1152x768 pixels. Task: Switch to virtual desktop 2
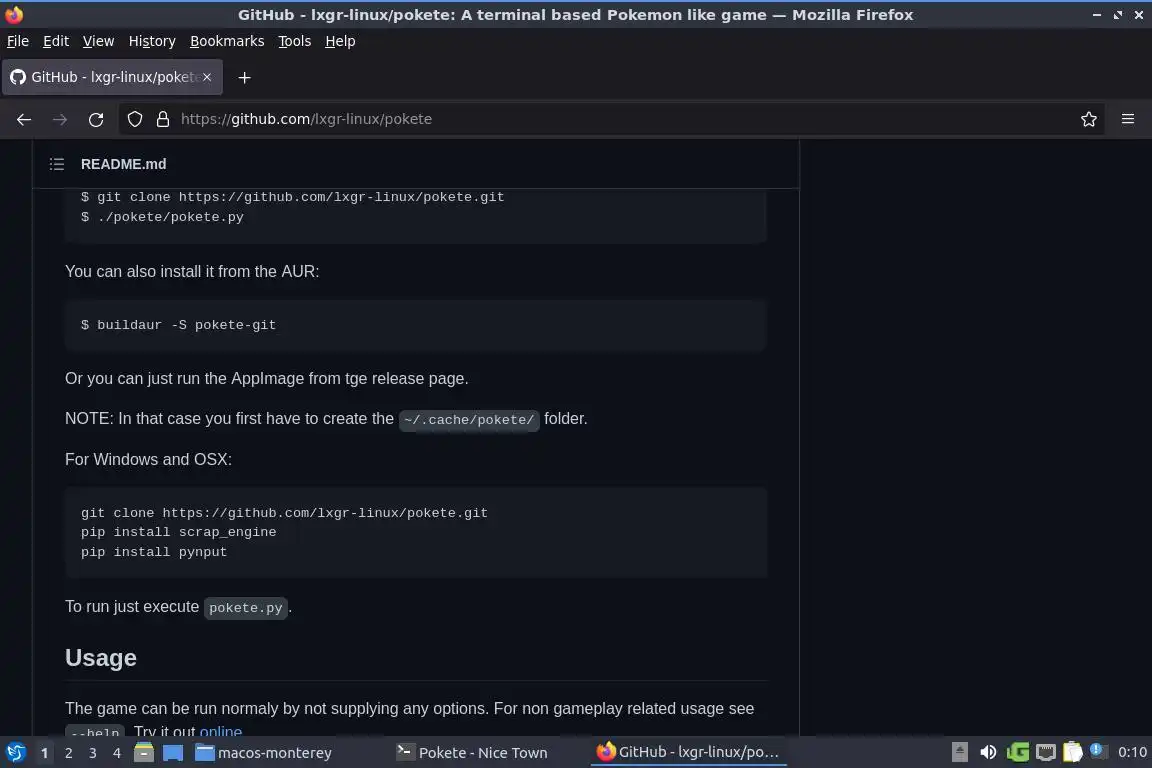tap(68, 753)
